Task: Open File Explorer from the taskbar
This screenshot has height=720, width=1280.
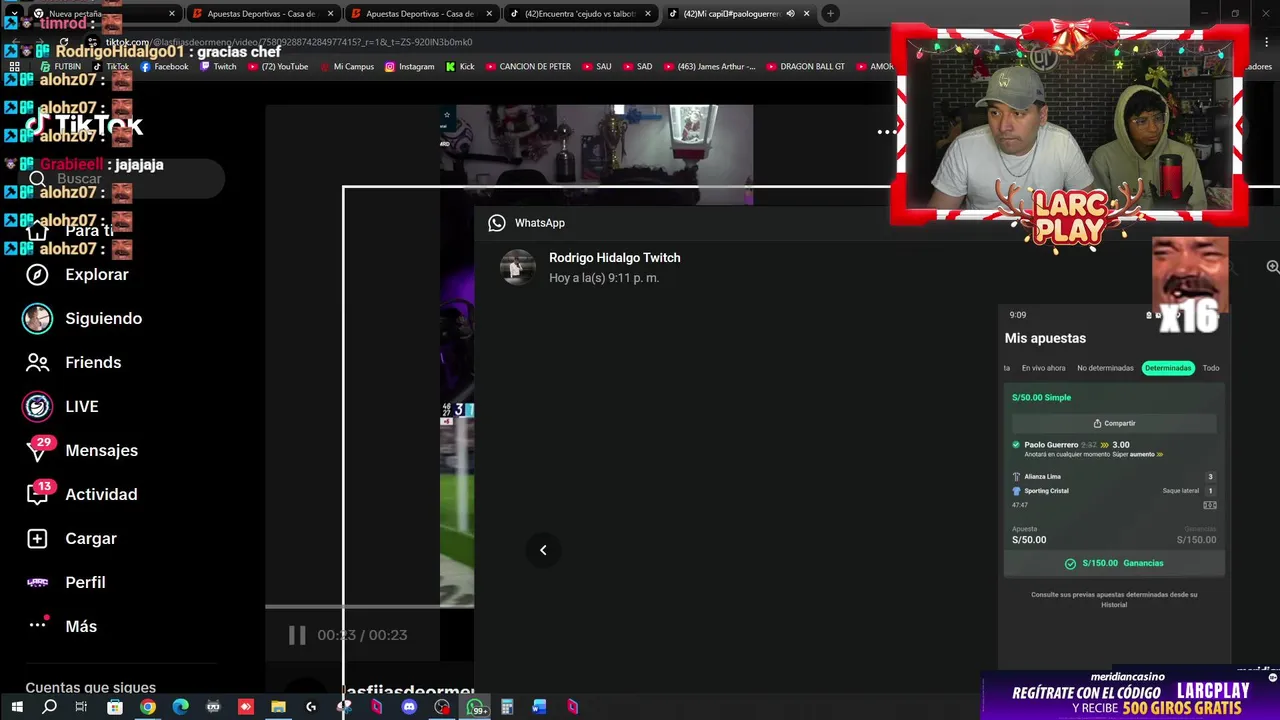Action: coord(278,707)
